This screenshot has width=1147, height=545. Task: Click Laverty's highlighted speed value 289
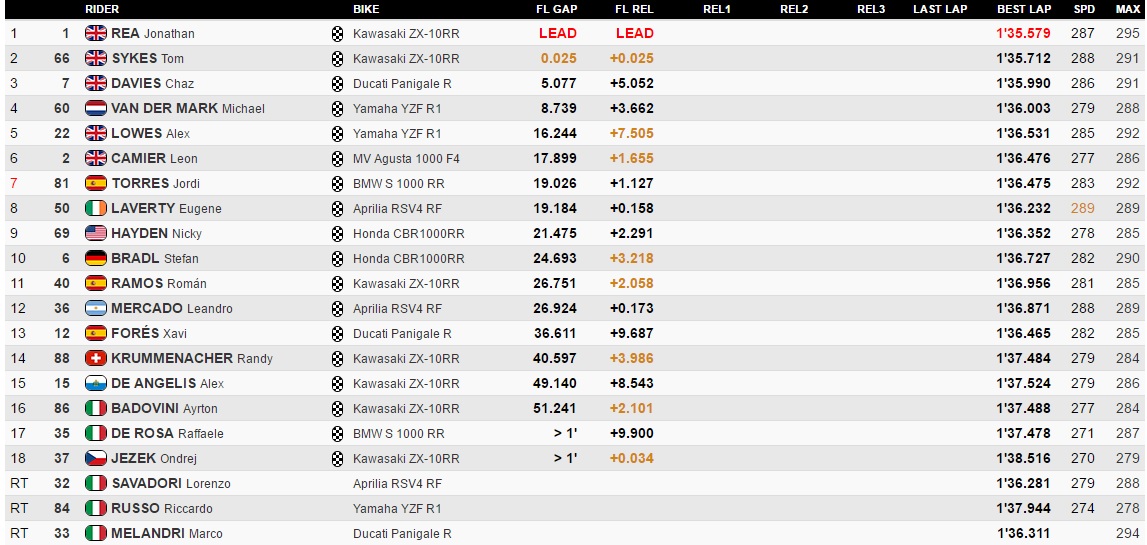1083,208
